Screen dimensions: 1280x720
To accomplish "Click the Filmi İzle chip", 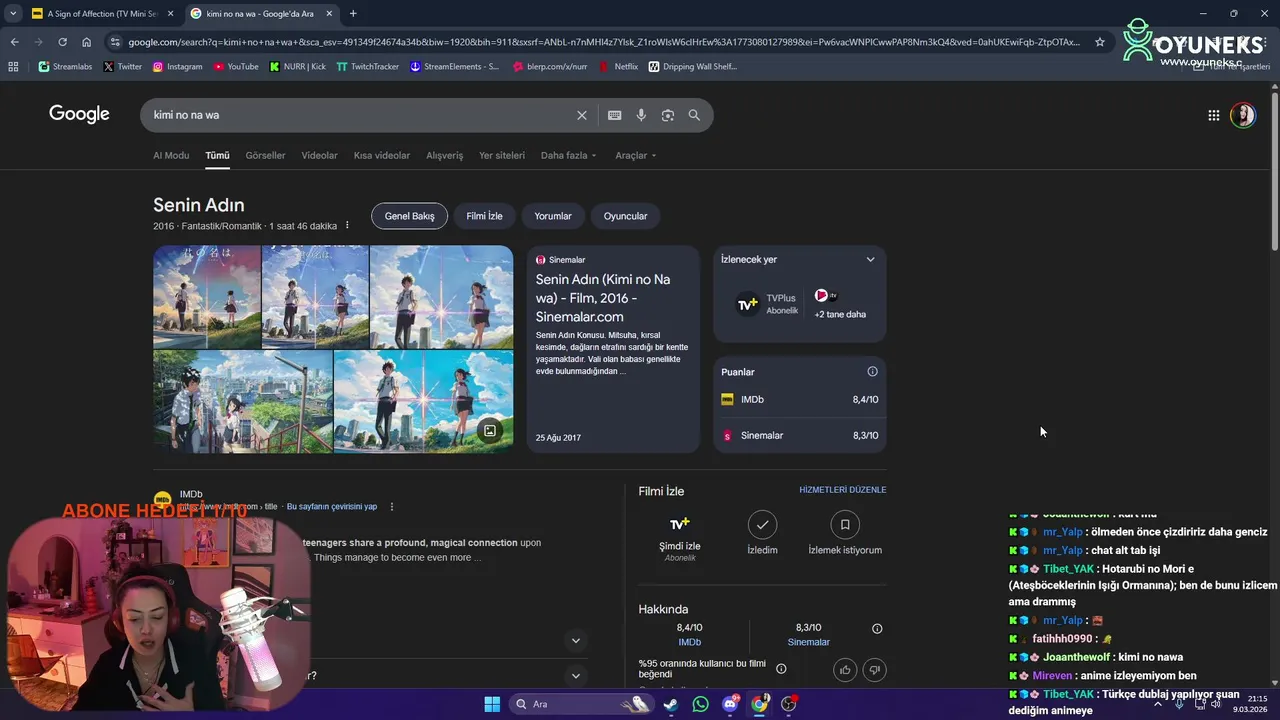I will click(484, 216).
